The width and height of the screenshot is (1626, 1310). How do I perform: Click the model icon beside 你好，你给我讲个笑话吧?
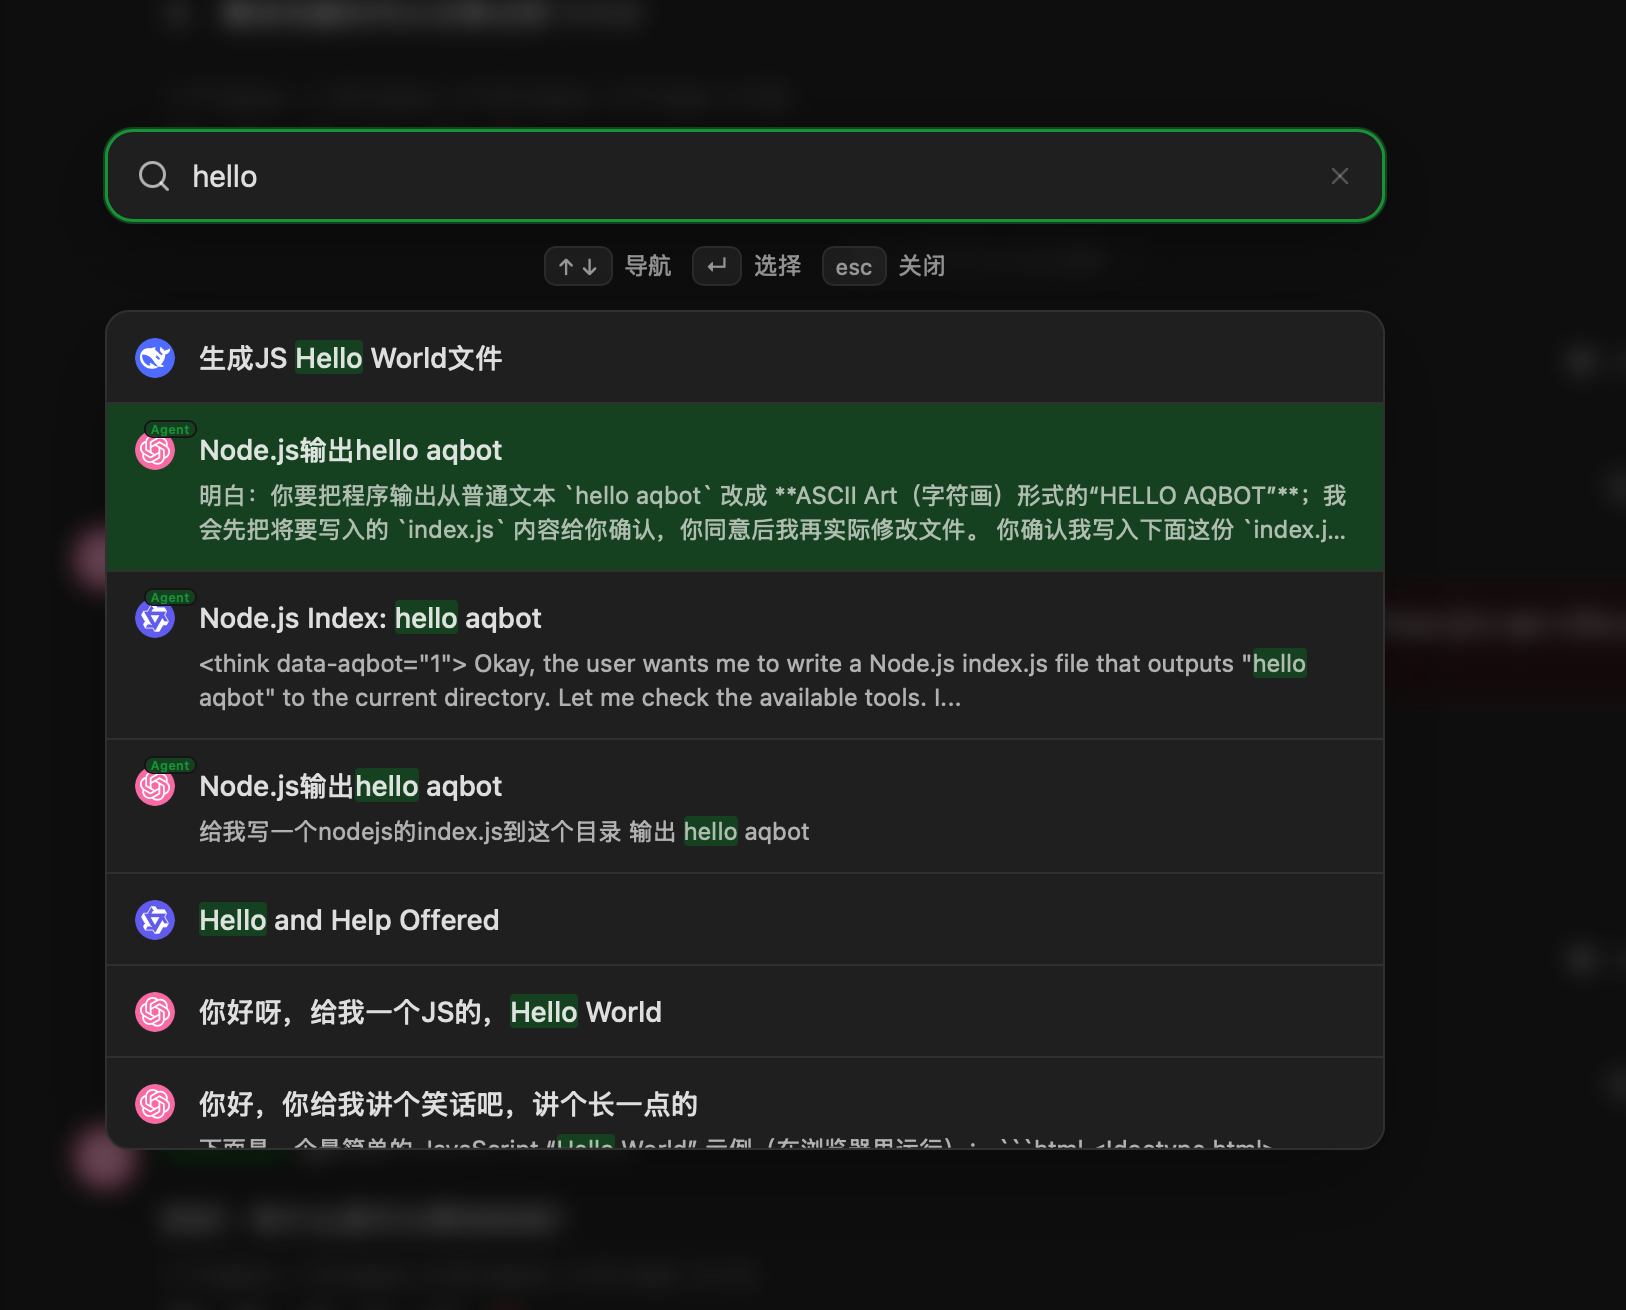[x=155, y=1104]
